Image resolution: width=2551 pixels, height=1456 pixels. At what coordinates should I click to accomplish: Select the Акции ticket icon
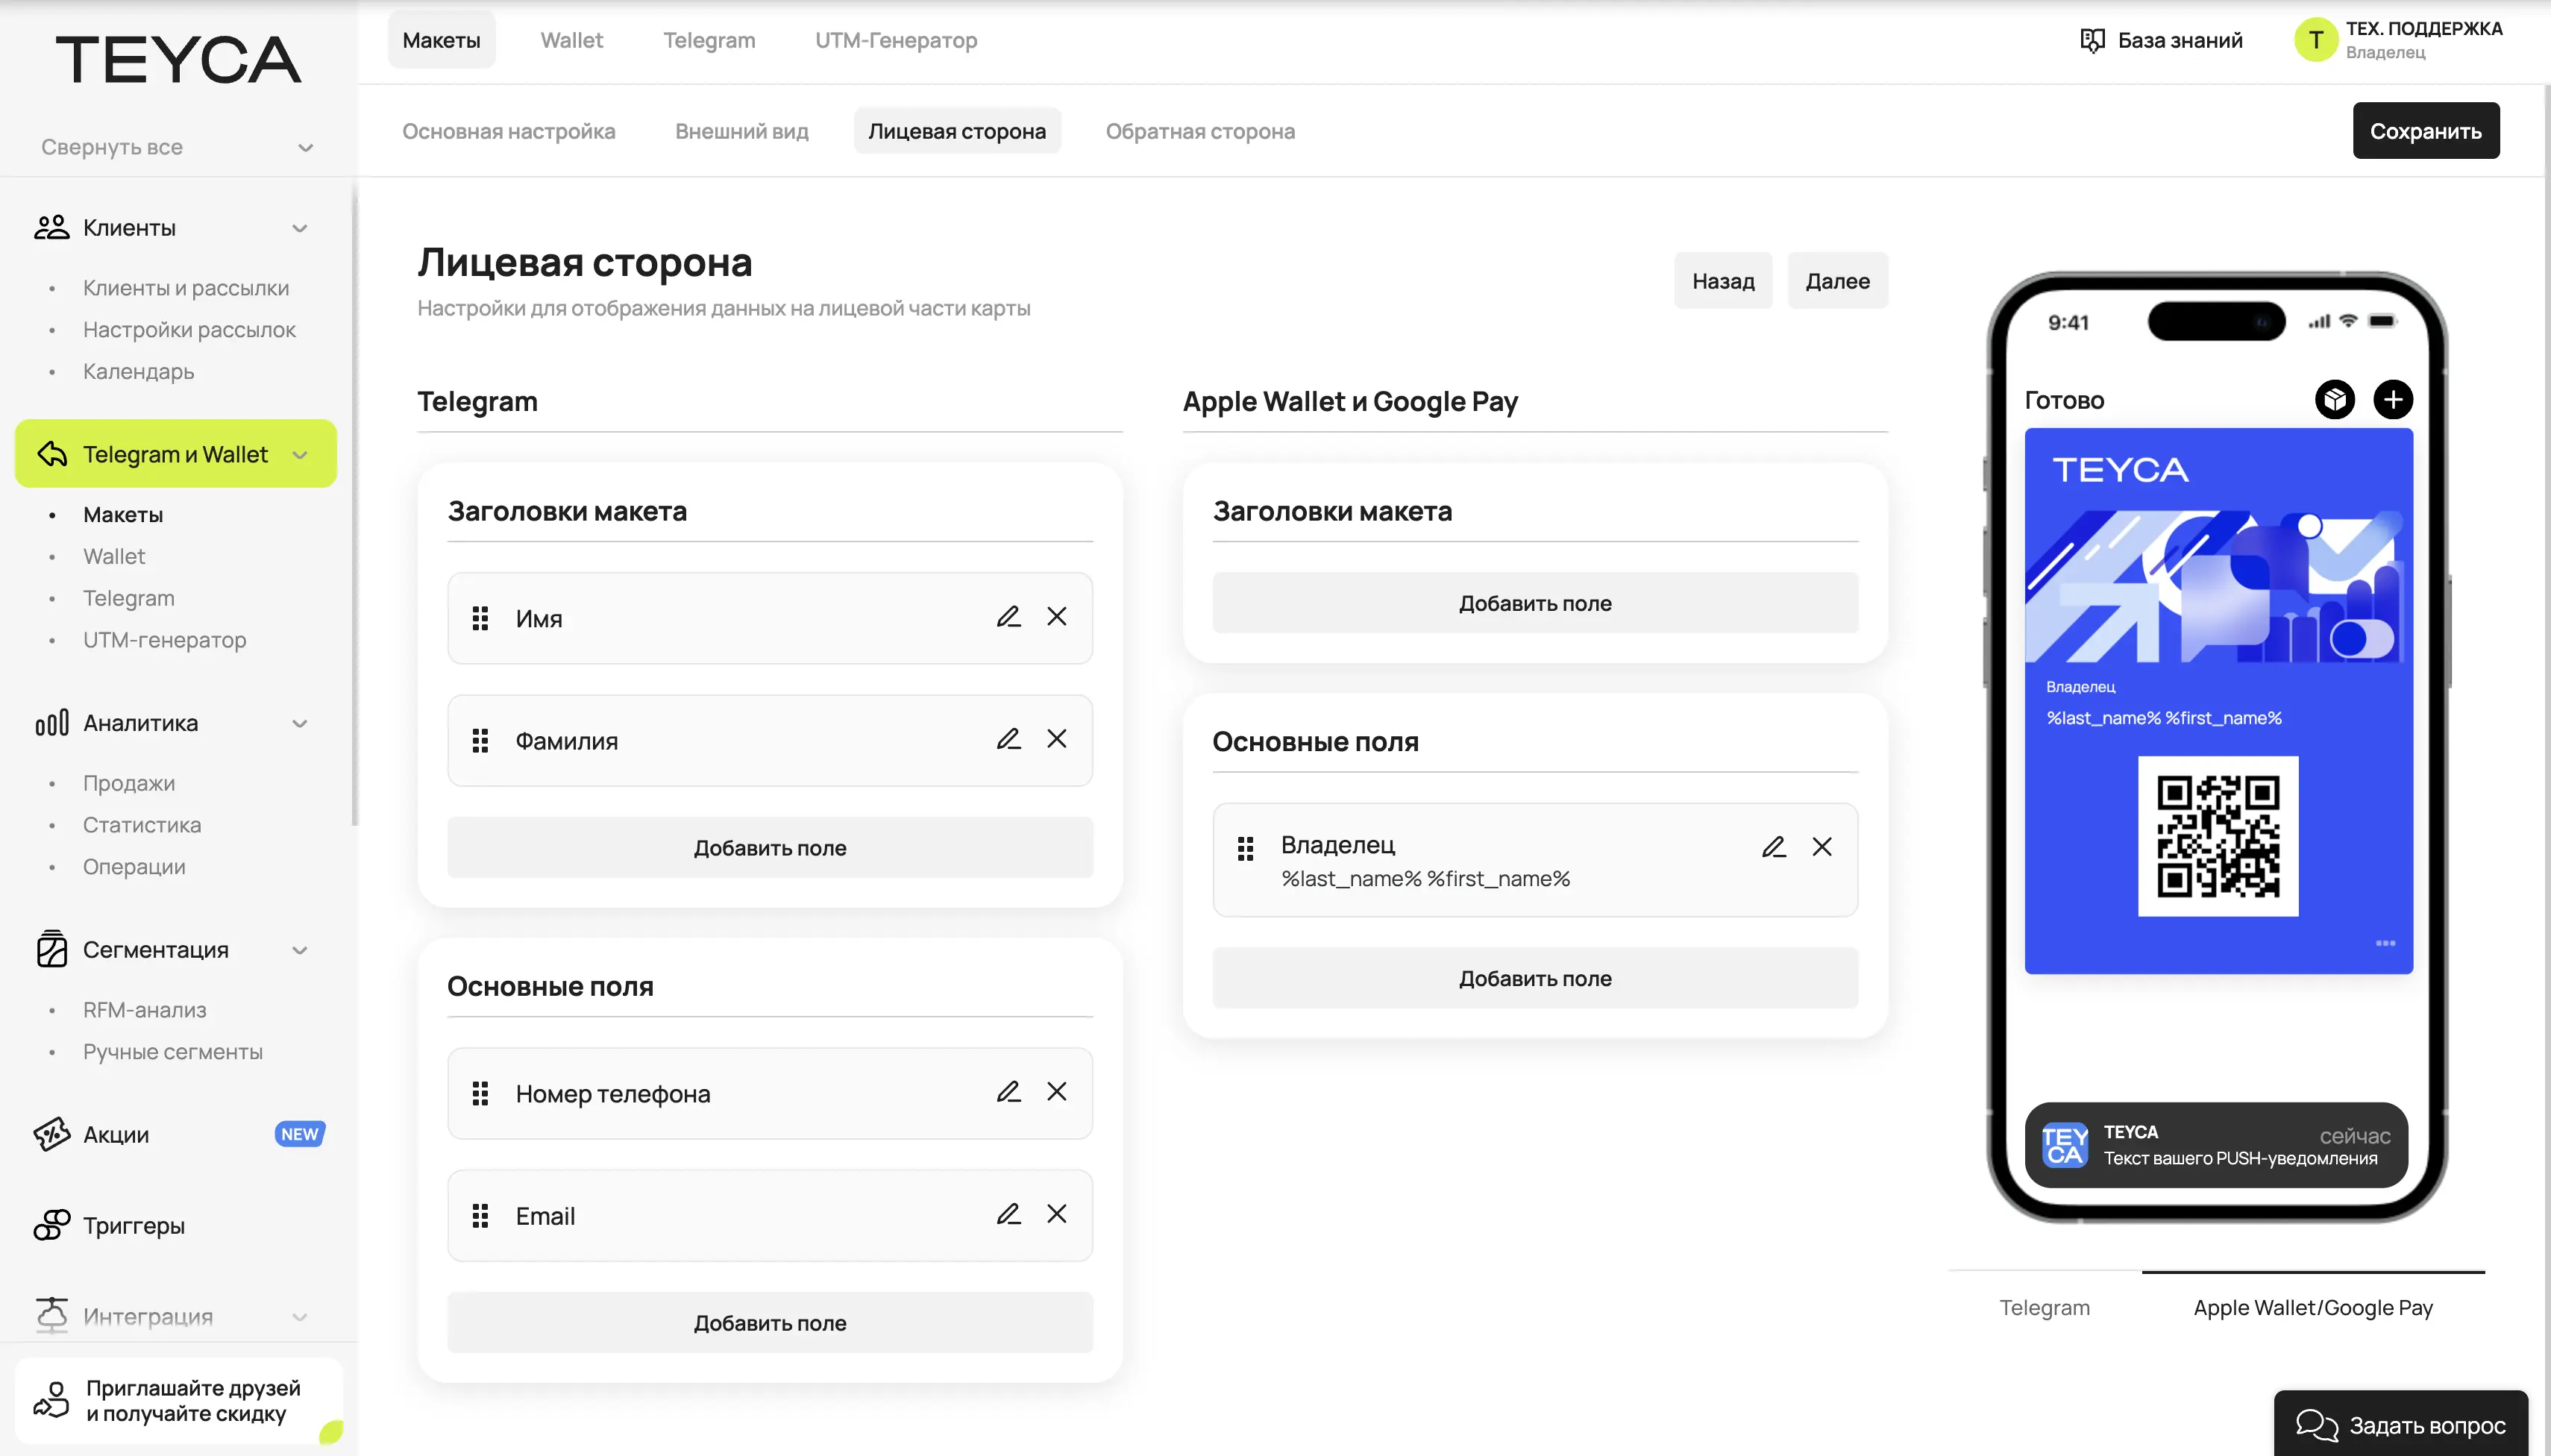point(52,1135)
